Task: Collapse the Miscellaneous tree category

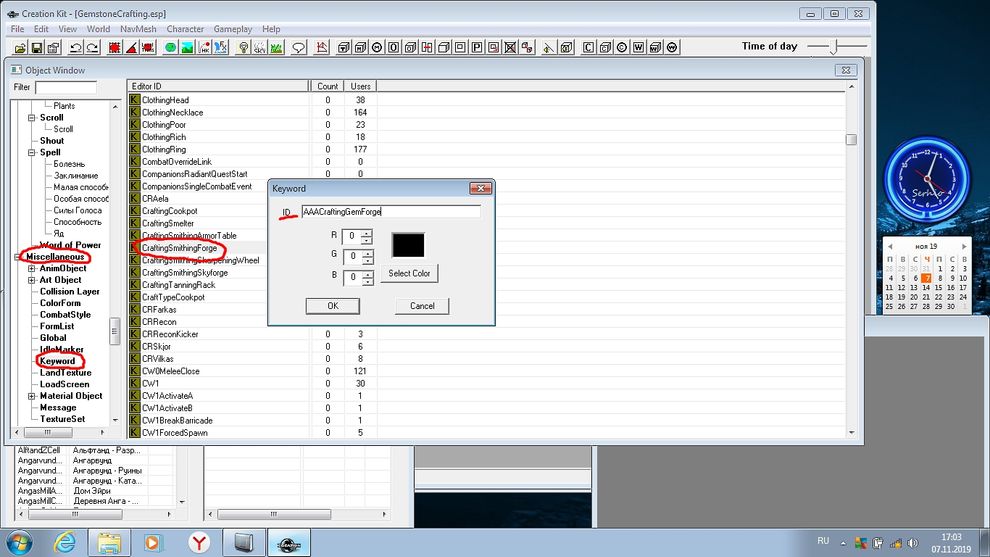Action: (x=19, y=257)
